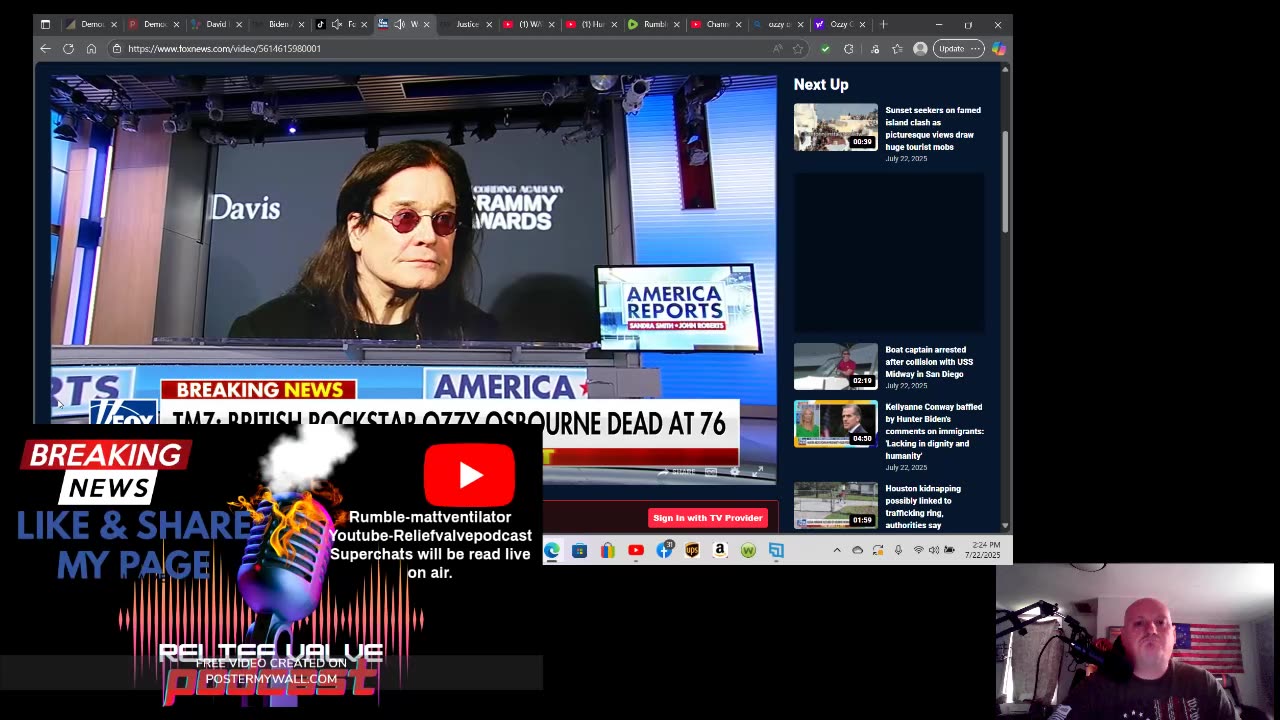
Task: Switch to the Biden tab
Action: click(x=277, y=24)
